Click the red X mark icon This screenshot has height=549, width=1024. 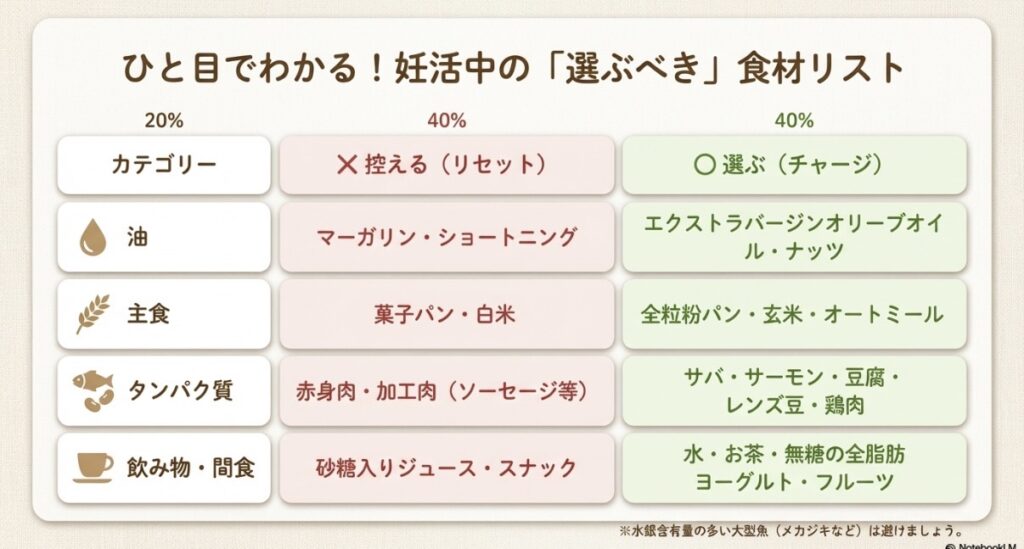click(x=346, y=165)
